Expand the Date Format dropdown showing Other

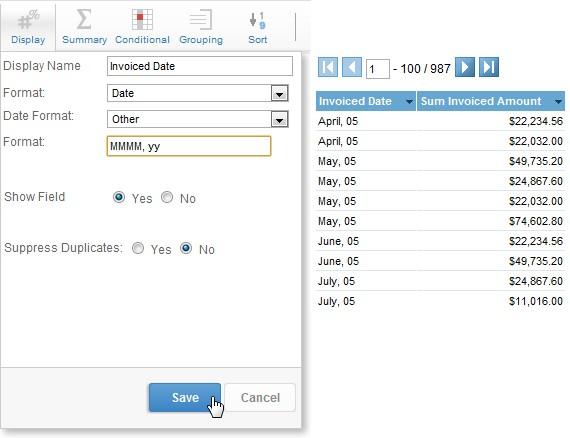tap(280, 120)
